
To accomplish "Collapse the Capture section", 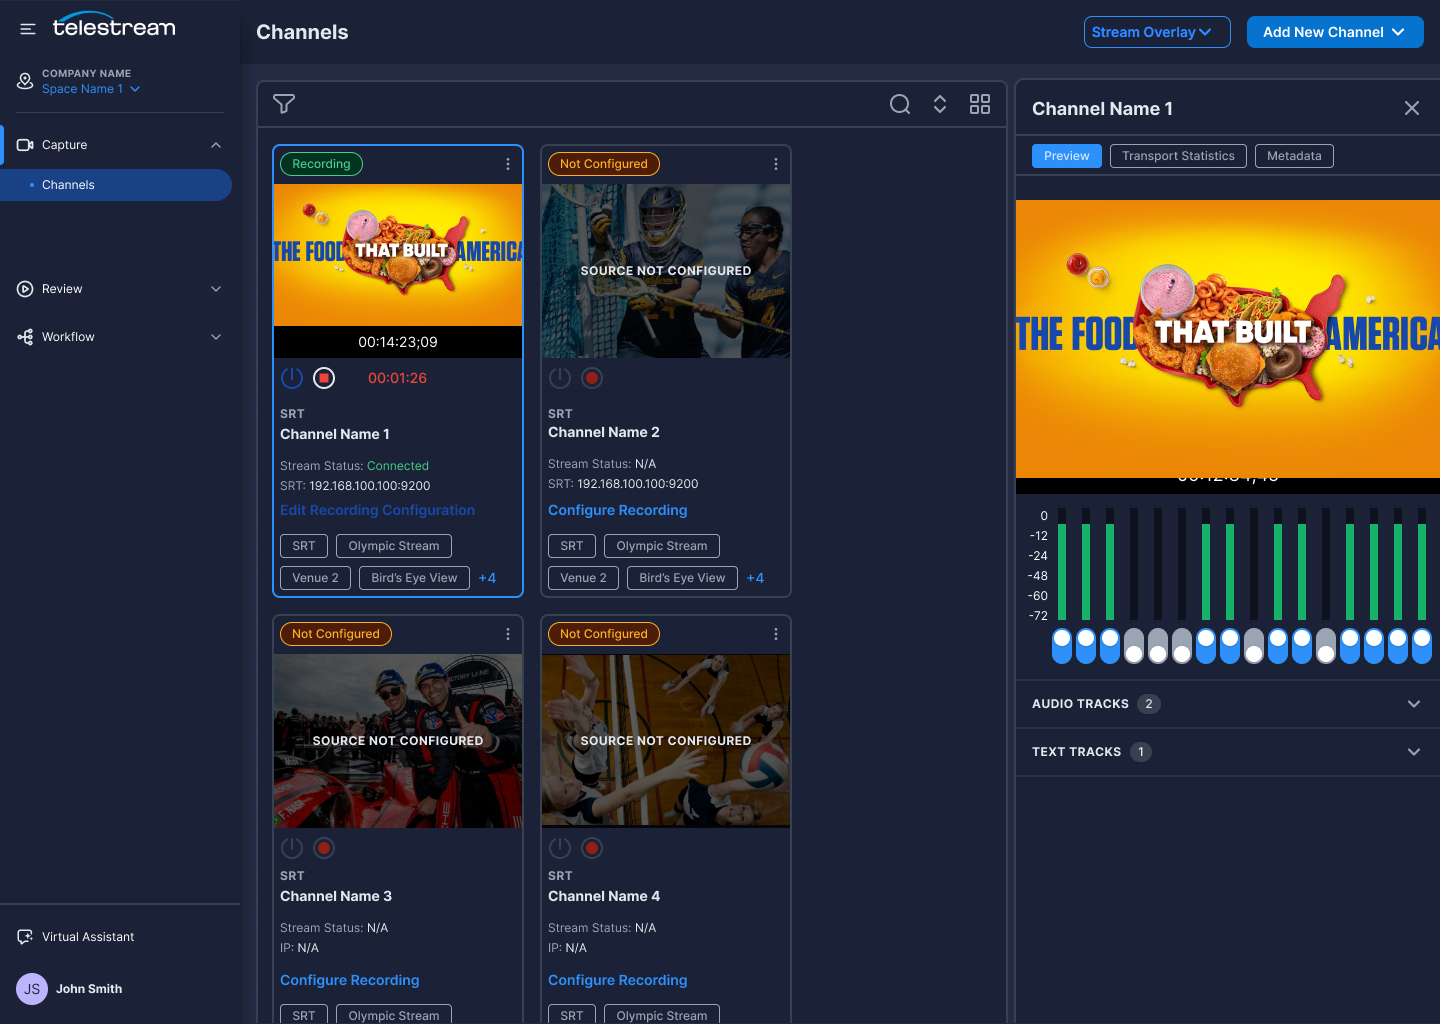I will tap(216, 145).
